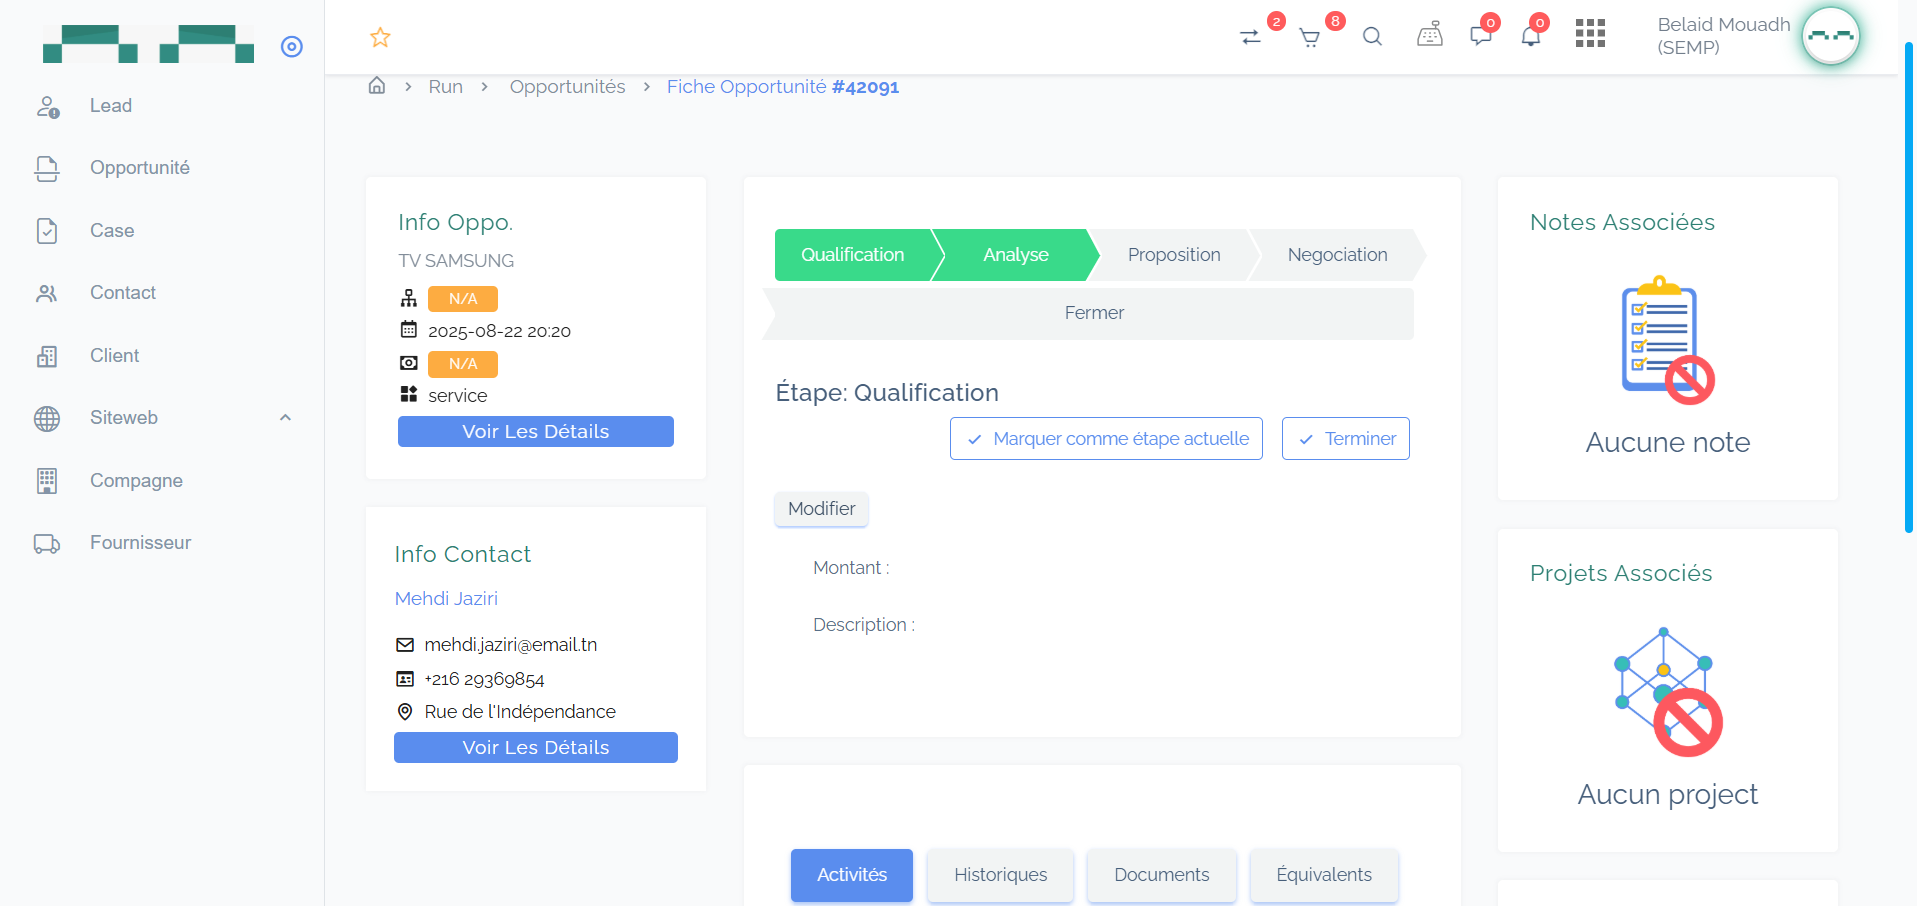Screen dimensions: 1917x906
Task: Click the Opportunité sidebar icon
Action: [47, 168]
